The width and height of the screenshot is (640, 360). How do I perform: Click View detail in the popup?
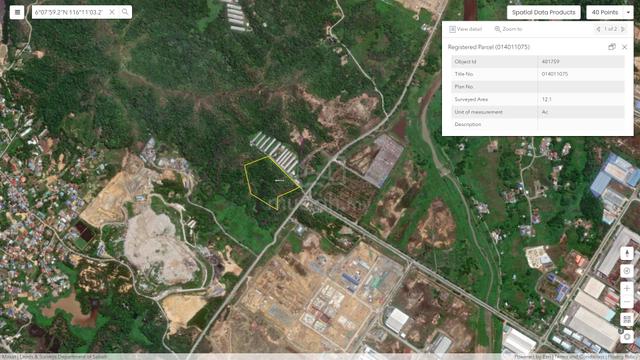click(466, 29)
